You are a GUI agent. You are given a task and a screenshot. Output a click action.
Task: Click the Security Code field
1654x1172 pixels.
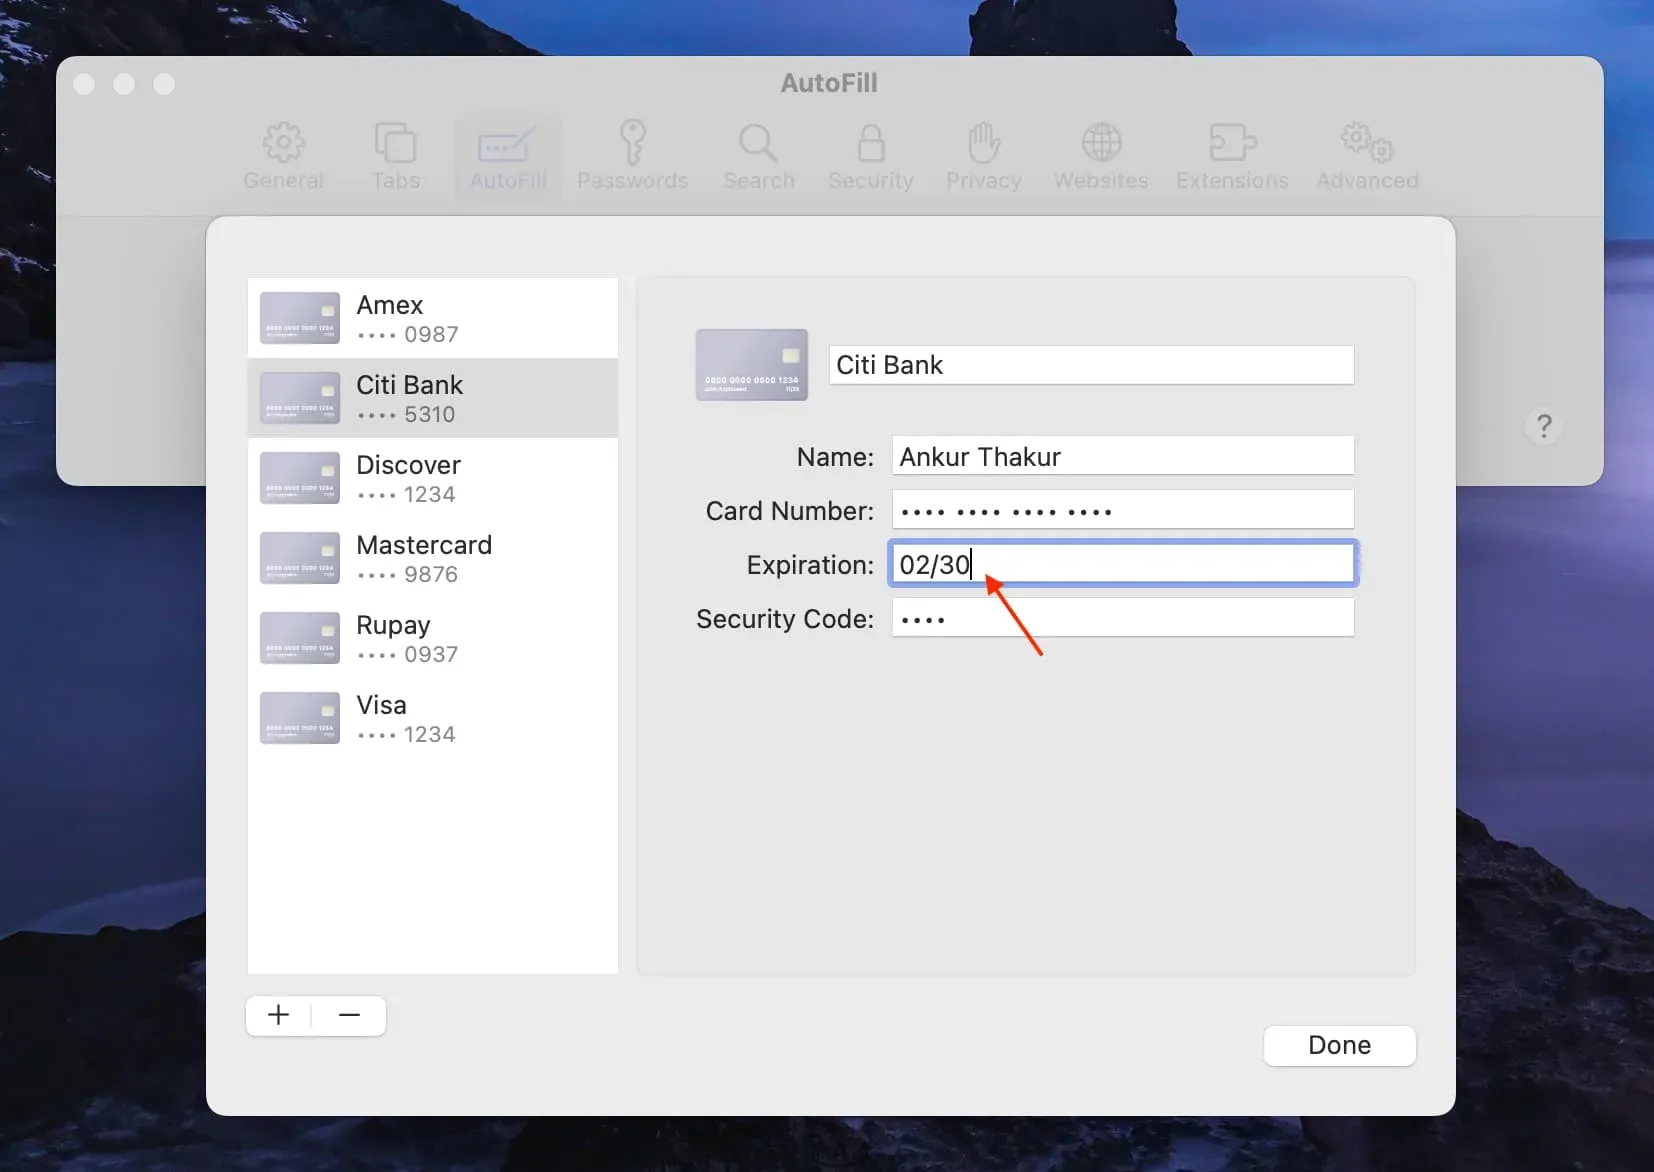(1123, 618)
